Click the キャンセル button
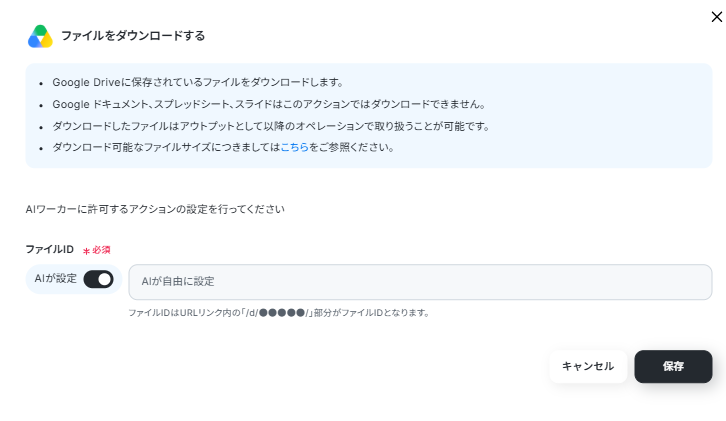 pyautogui.click(x=588, y=366)
